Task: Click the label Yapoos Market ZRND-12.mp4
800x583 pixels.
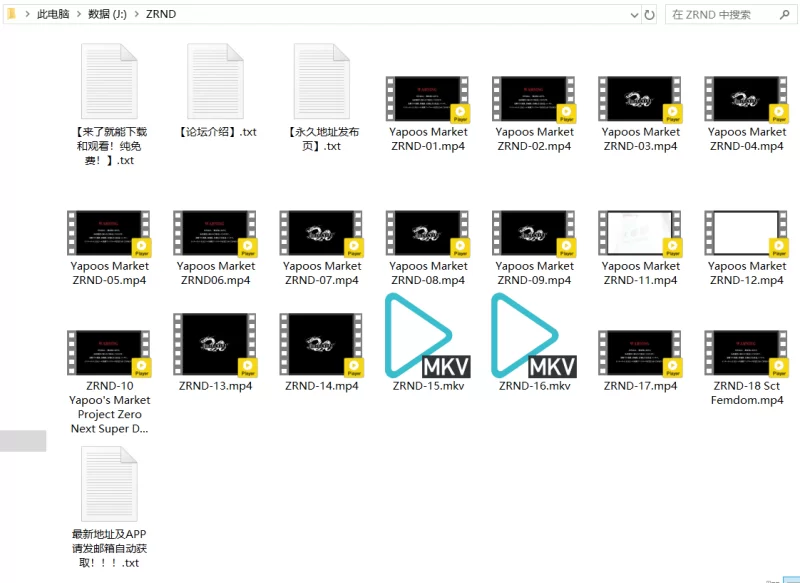Action: point(746,273)
